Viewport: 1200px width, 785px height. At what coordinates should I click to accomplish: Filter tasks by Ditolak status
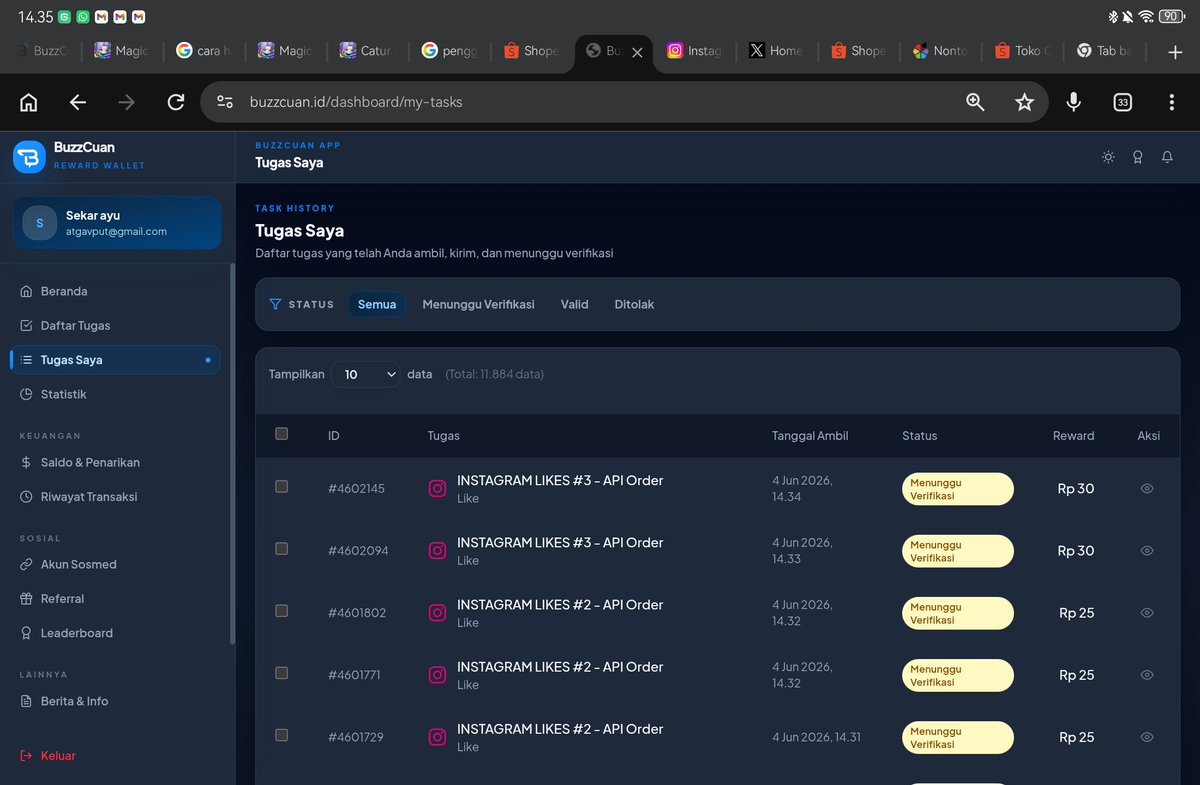[x=634, y=304]
